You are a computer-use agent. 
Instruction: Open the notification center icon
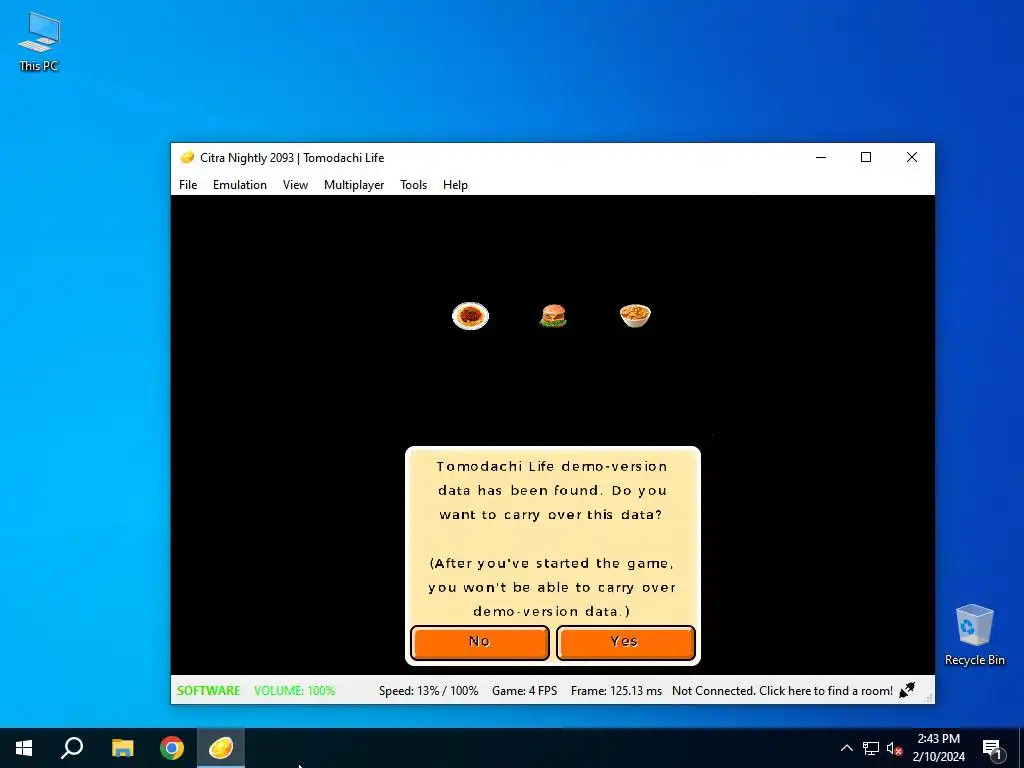pos(992,749)
